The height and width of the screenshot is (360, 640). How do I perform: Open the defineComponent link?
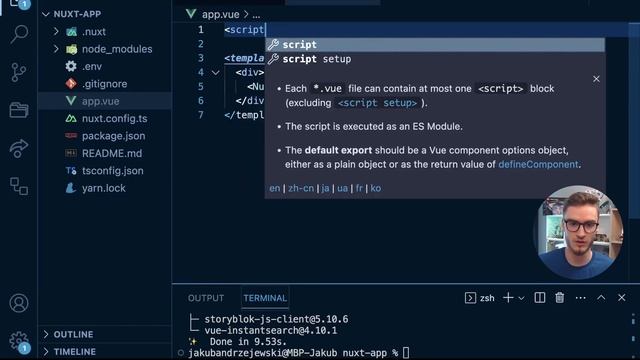tap(538, 164)
